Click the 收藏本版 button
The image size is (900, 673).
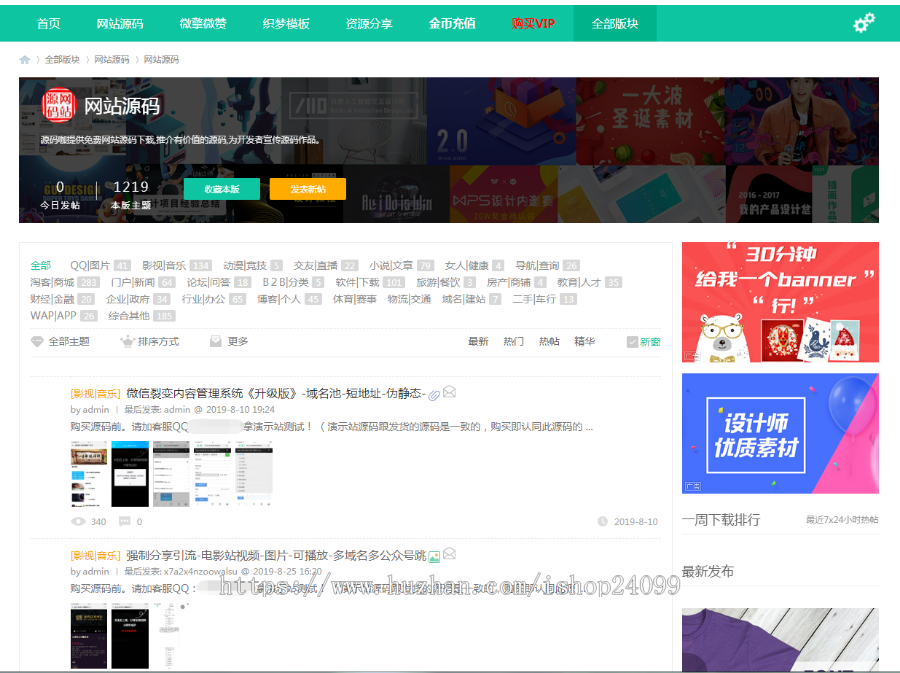click(x=221, y=189)
